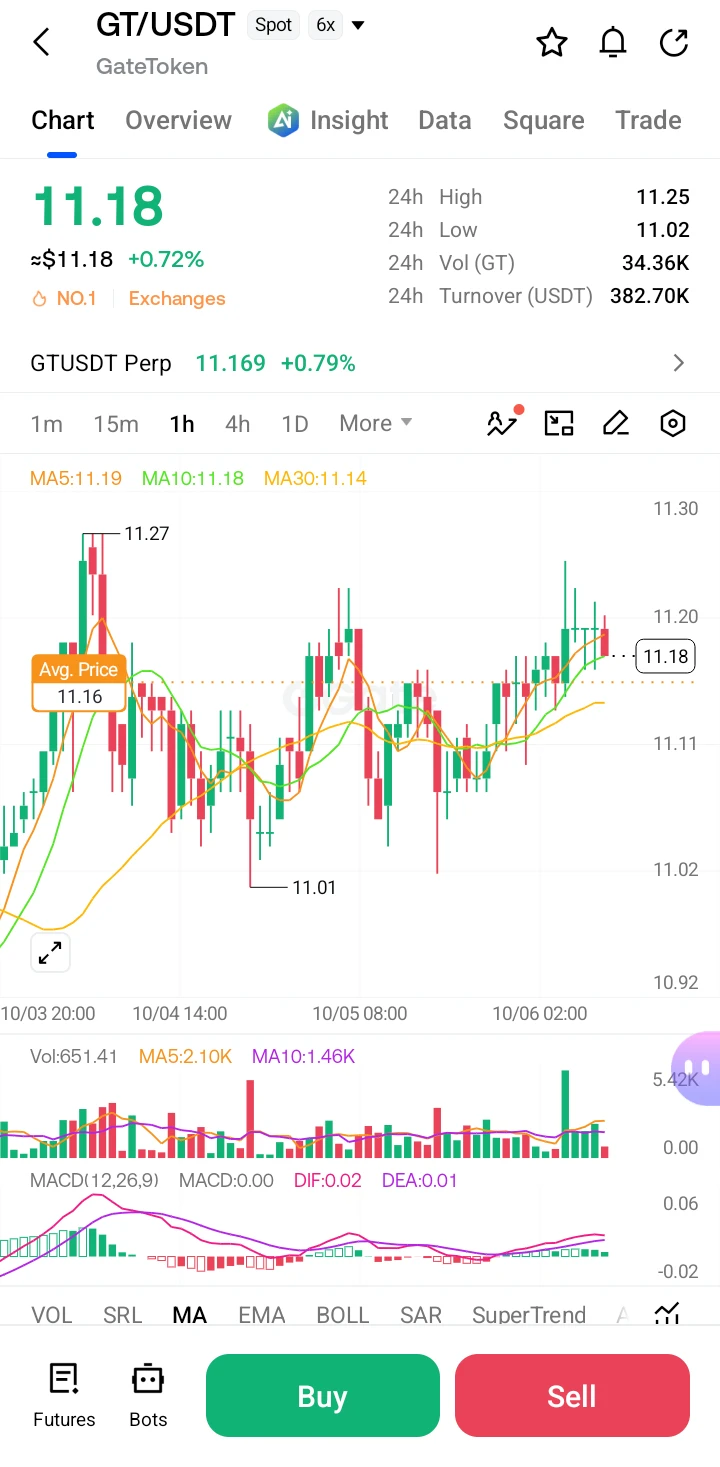This screenshot has height=1467, width=720.
Task: Select the 4h timeframe
Action: pyautogui.click(x=237, y=423)
